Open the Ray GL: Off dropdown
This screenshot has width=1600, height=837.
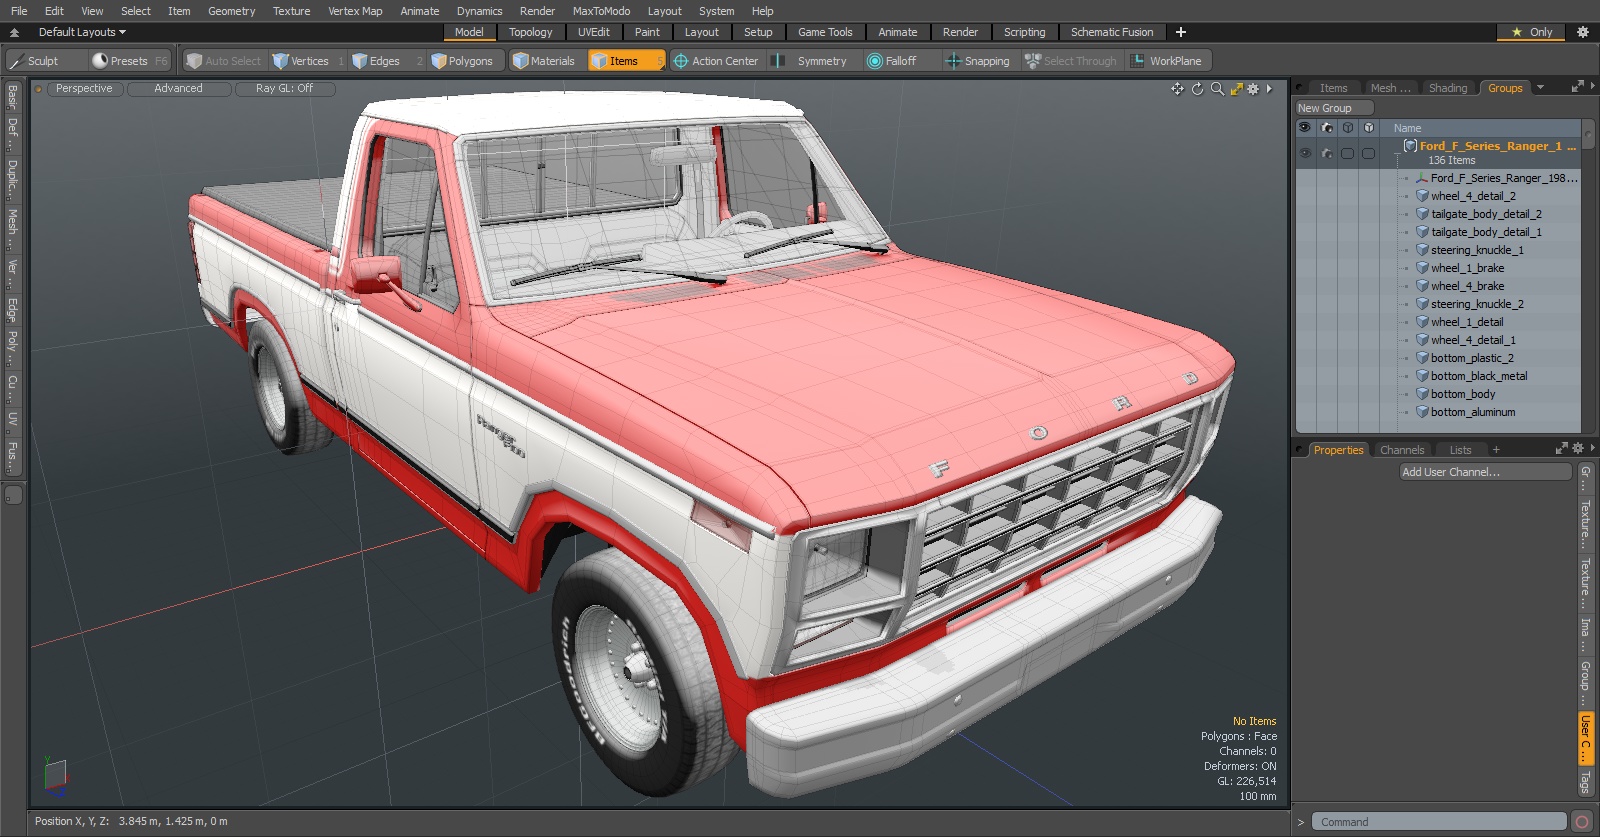(x=284, y=88)
